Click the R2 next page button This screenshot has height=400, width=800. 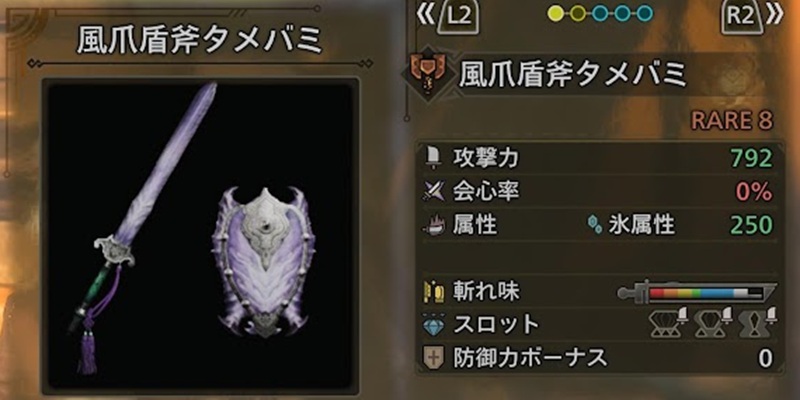[742, 18]
